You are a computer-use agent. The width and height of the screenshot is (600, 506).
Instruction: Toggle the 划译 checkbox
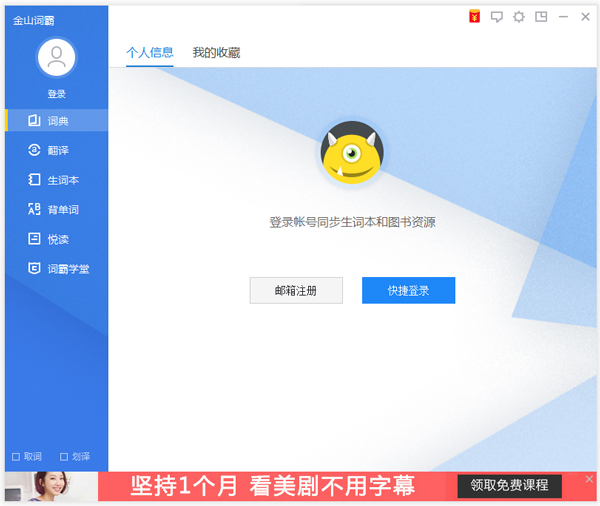click(x=64, y=457)
